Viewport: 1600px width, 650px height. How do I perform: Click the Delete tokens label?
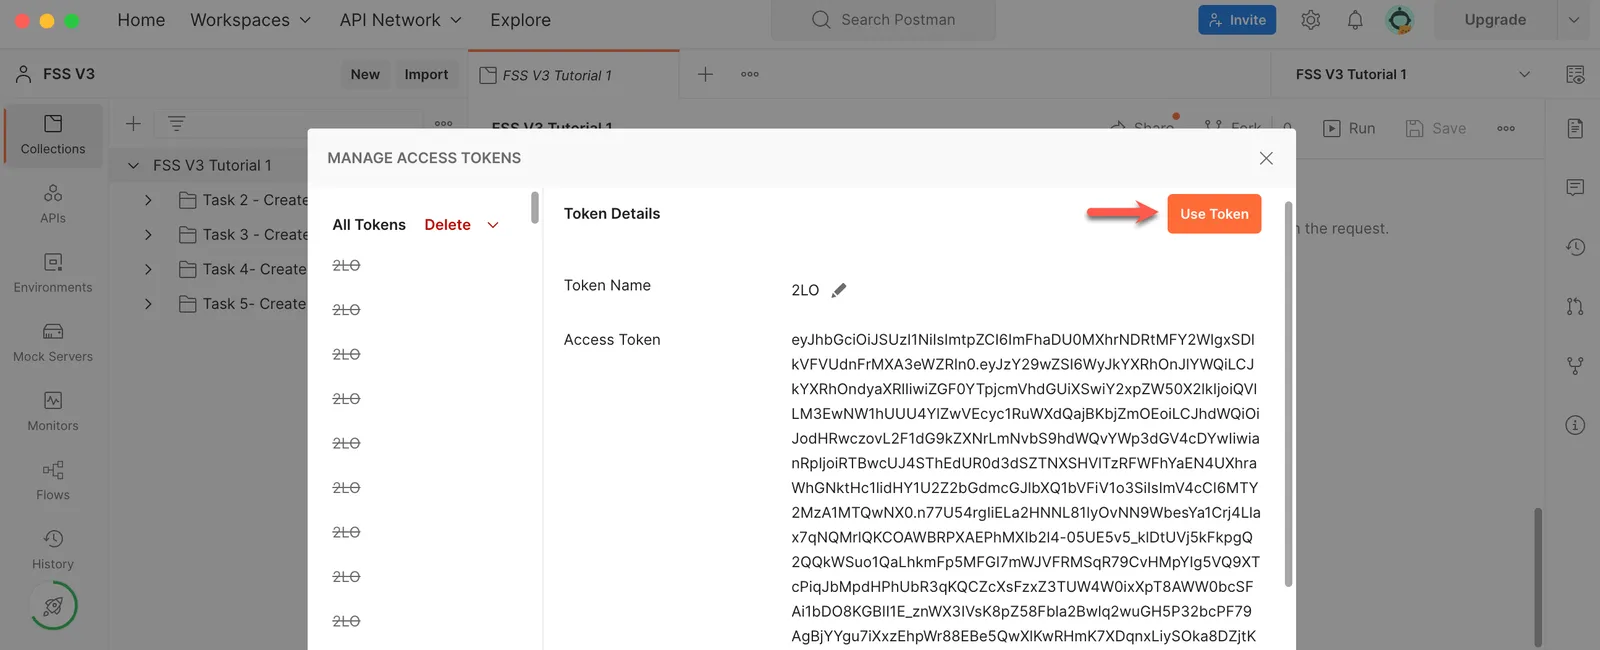(x=447, y=225)
